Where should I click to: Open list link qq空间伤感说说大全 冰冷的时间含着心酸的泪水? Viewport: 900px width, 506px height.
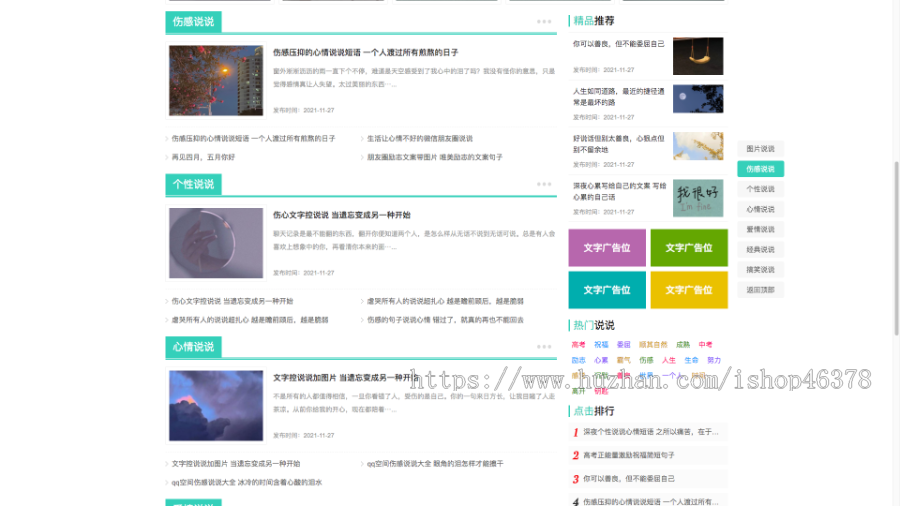(x=247, y=482)
